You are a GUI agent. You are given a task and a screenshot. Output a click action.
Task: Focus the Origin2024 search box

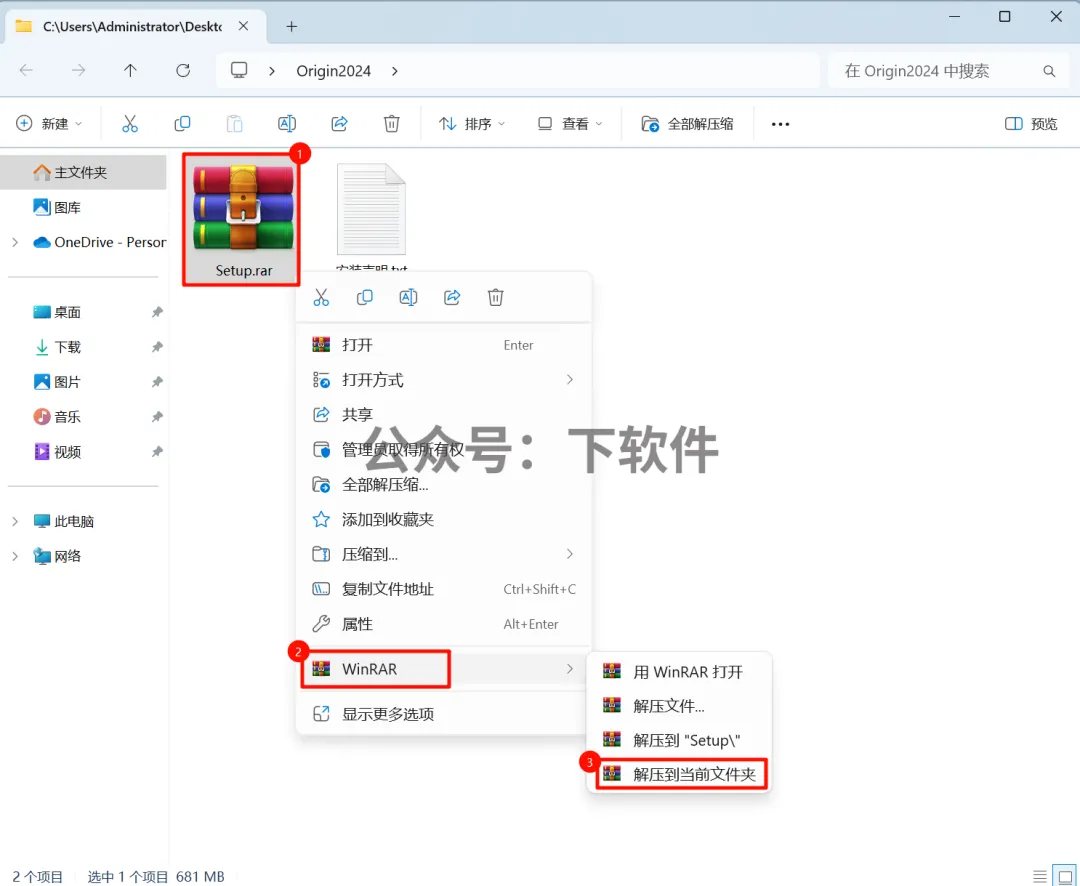coord(948,71)
